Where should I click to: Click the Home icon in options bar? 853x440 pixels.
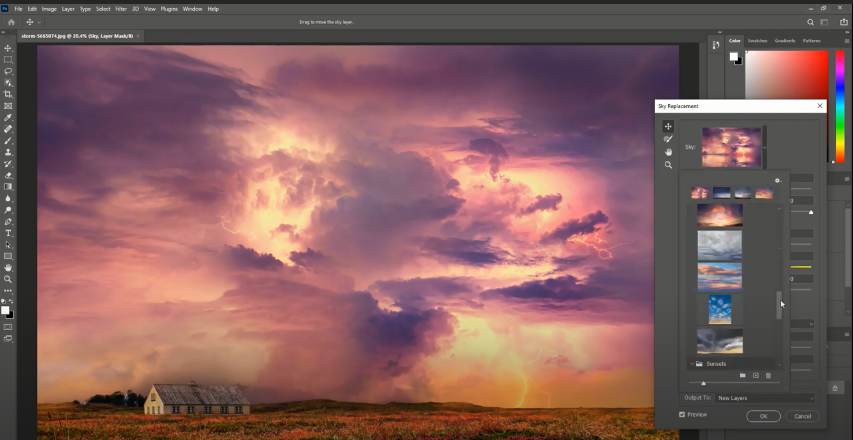[11, 22]
